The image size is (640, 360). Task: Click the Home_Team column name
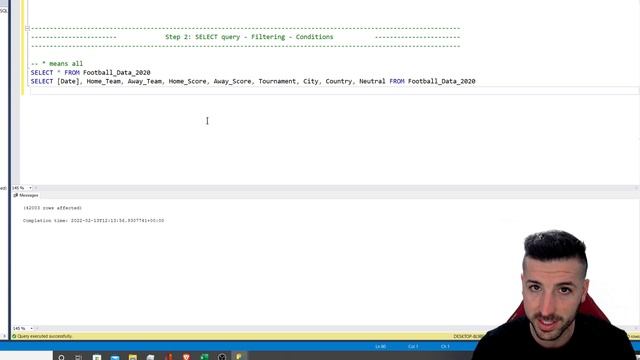pos(104,81)
